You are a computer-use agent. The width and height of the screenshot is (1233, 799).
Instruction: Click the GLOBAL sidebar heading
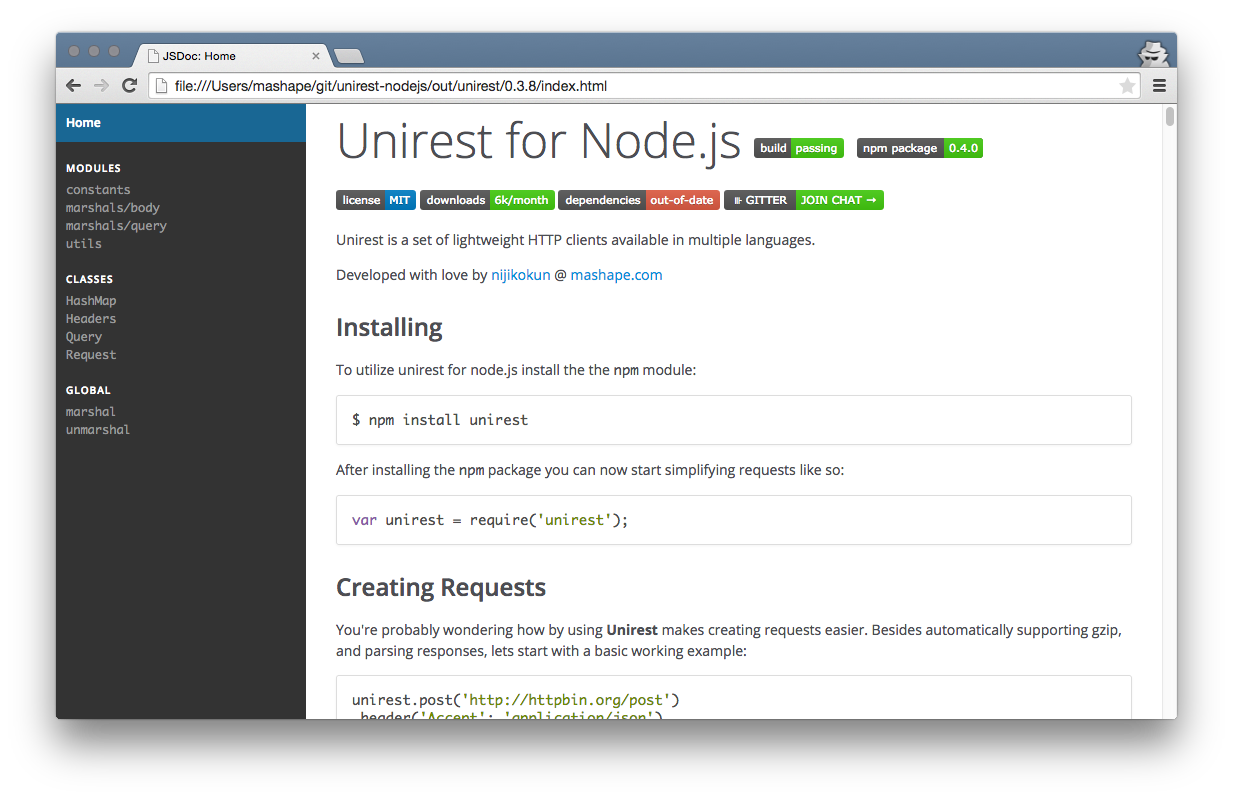pyautogui.click(x=88, y=391)
